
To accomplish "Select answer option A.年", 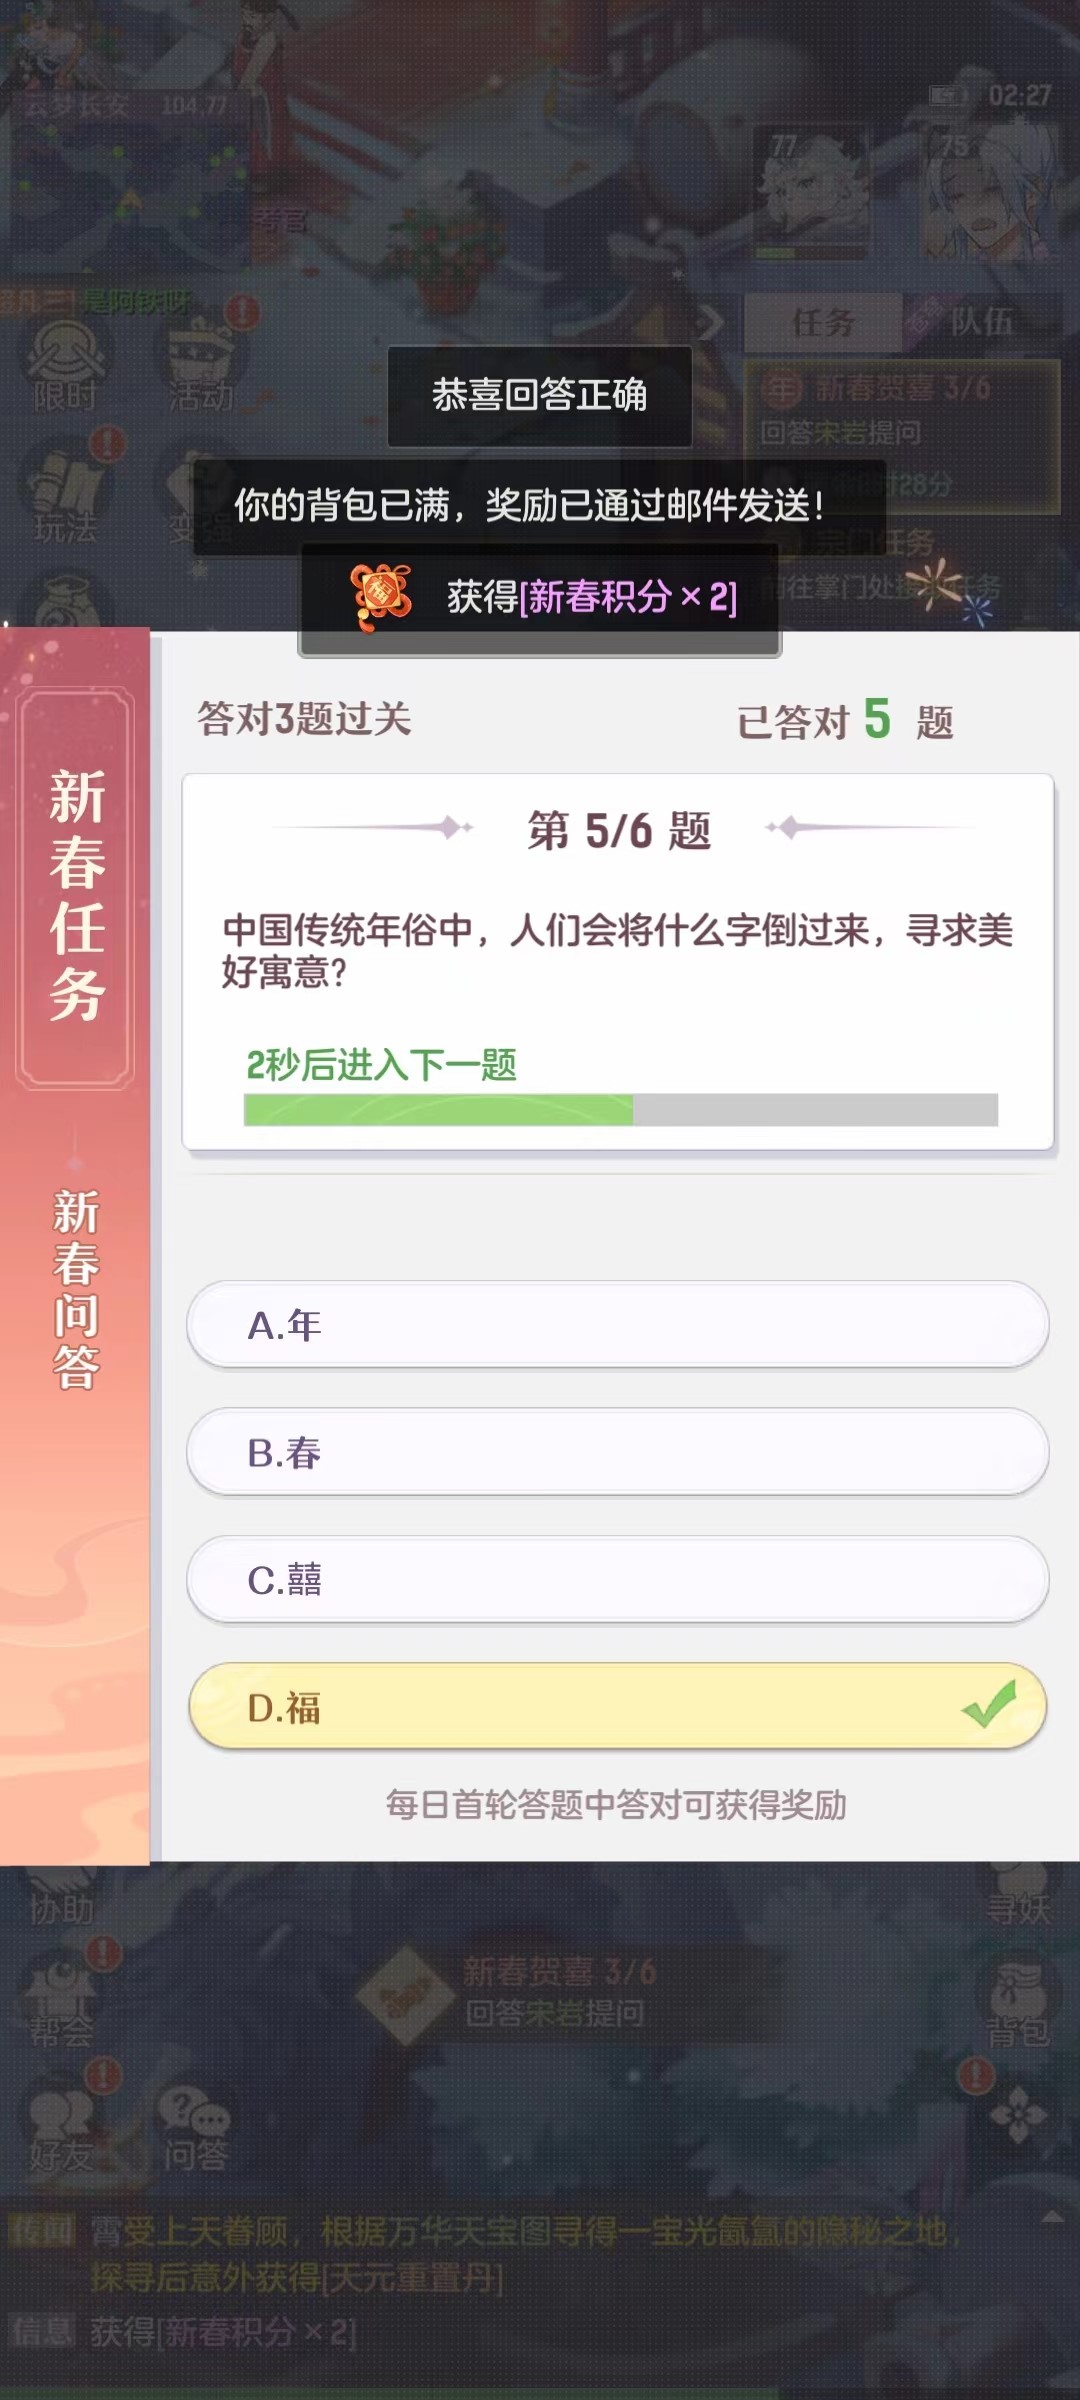I will (617, 1325).
